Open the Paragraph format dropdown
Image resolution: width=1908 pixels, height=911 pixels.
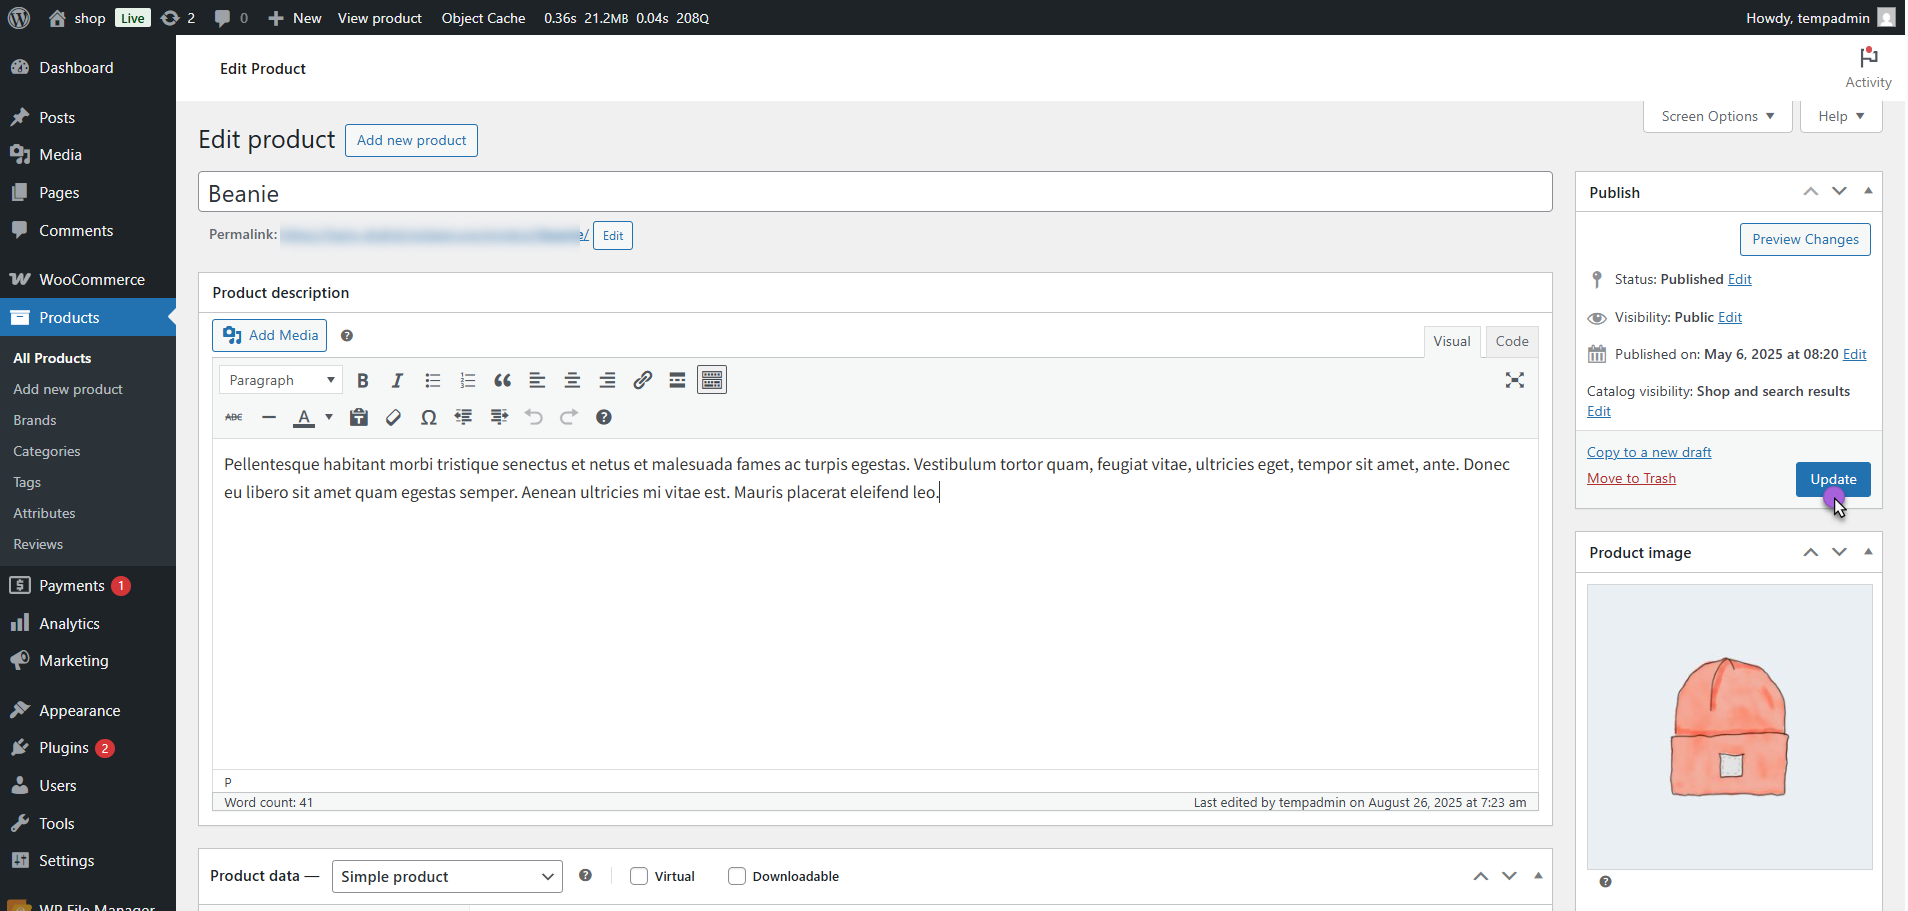coord(281,381)
